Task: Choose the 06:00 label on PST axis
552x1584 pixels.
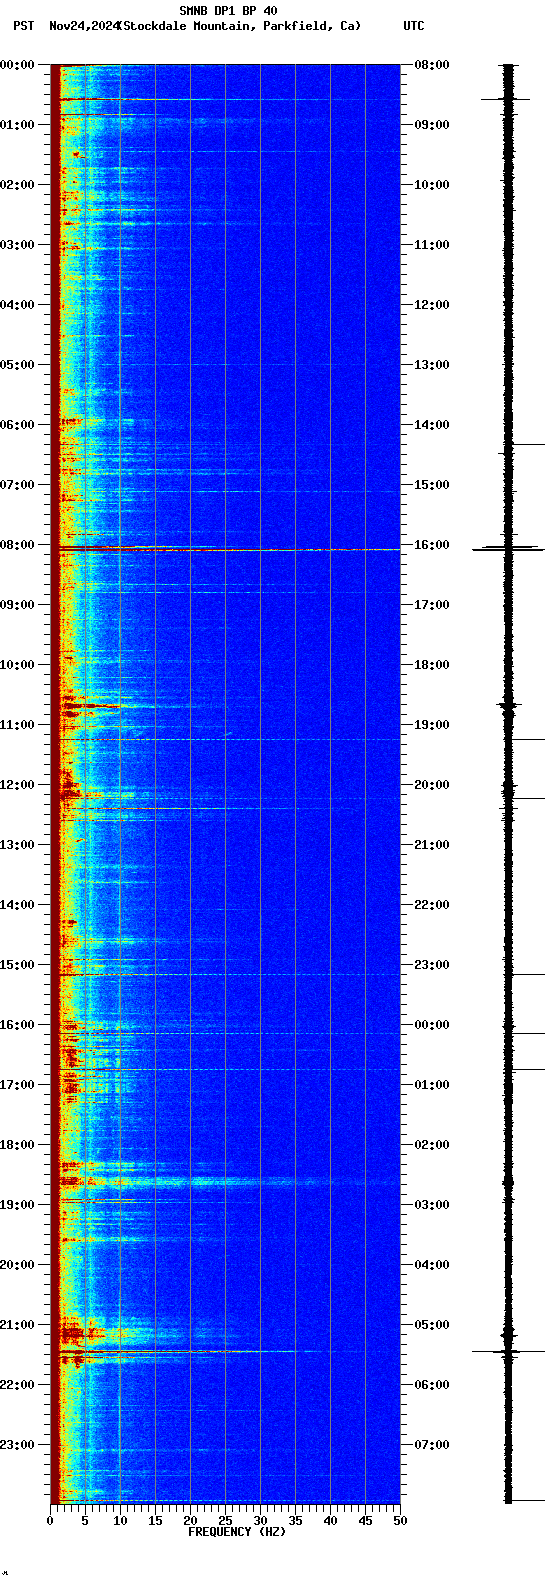Action: (x=17, y=425)
